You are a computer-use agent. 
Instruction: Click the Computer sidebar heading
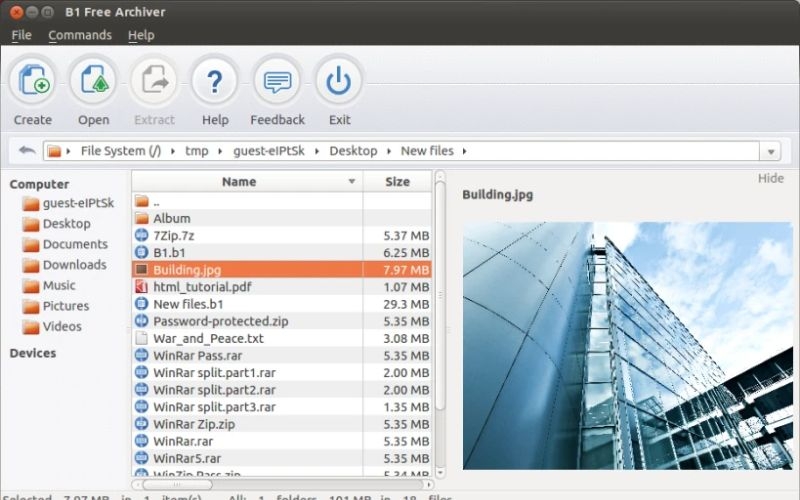coord(39,184)
